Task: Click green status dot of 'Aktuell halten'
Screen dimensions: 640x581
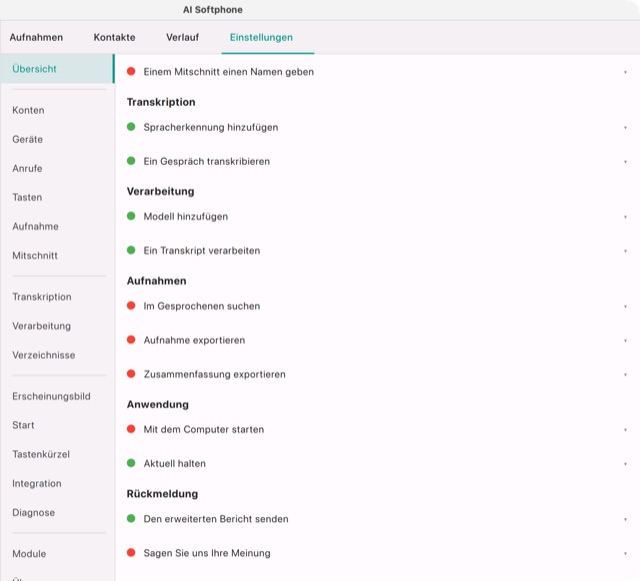Action: pos(131,463)
